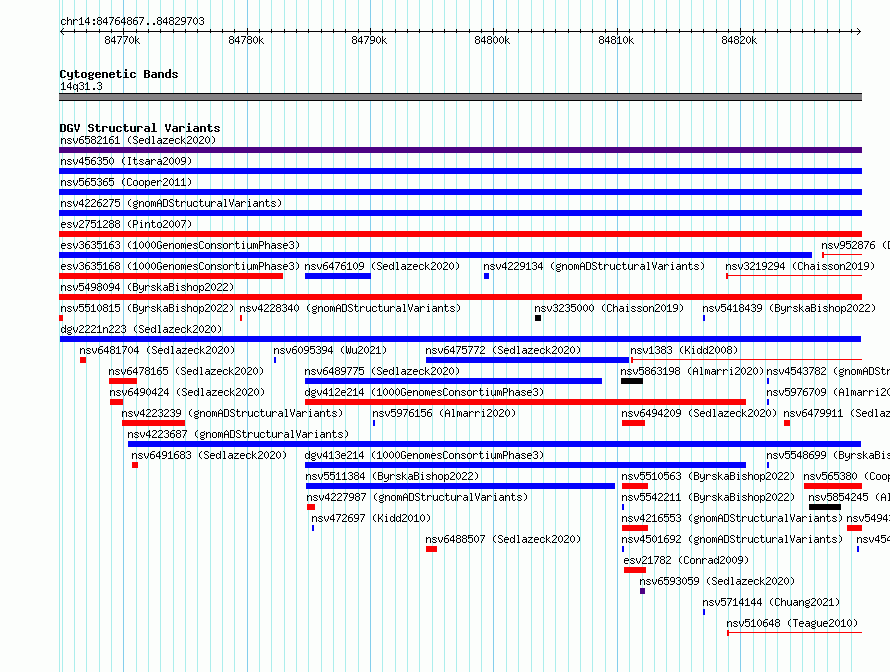Select the blue nsv6476109 variant bar

338,276
